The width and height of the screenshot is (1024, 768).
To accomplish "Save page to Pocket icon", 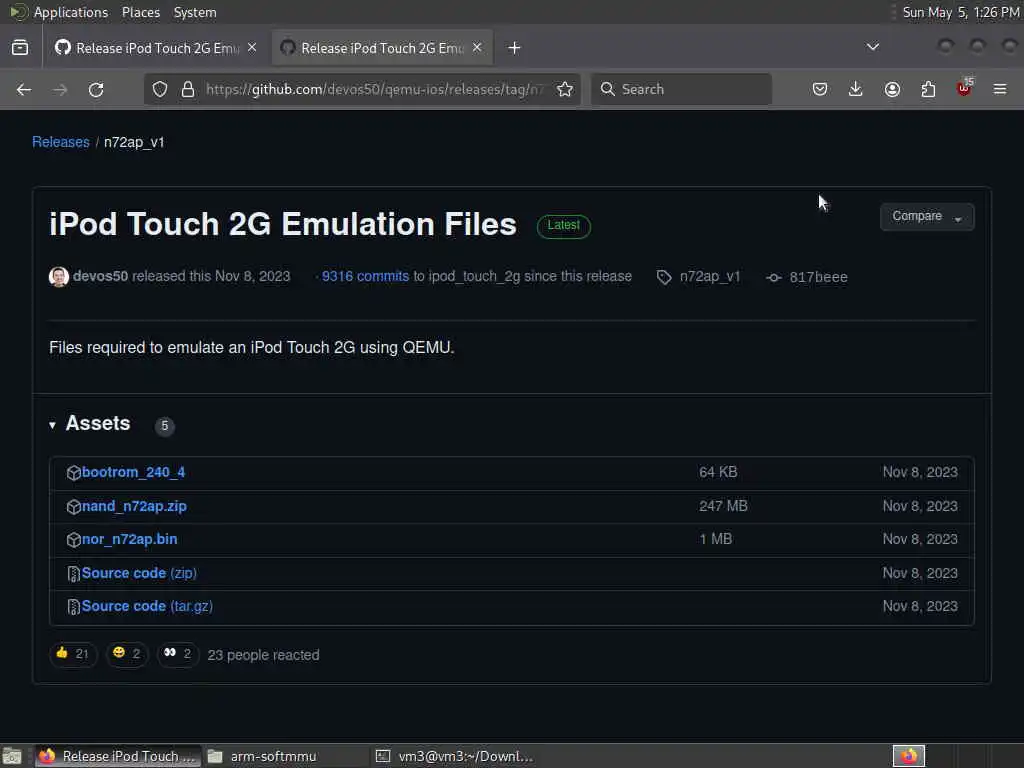I will [820, 89].
